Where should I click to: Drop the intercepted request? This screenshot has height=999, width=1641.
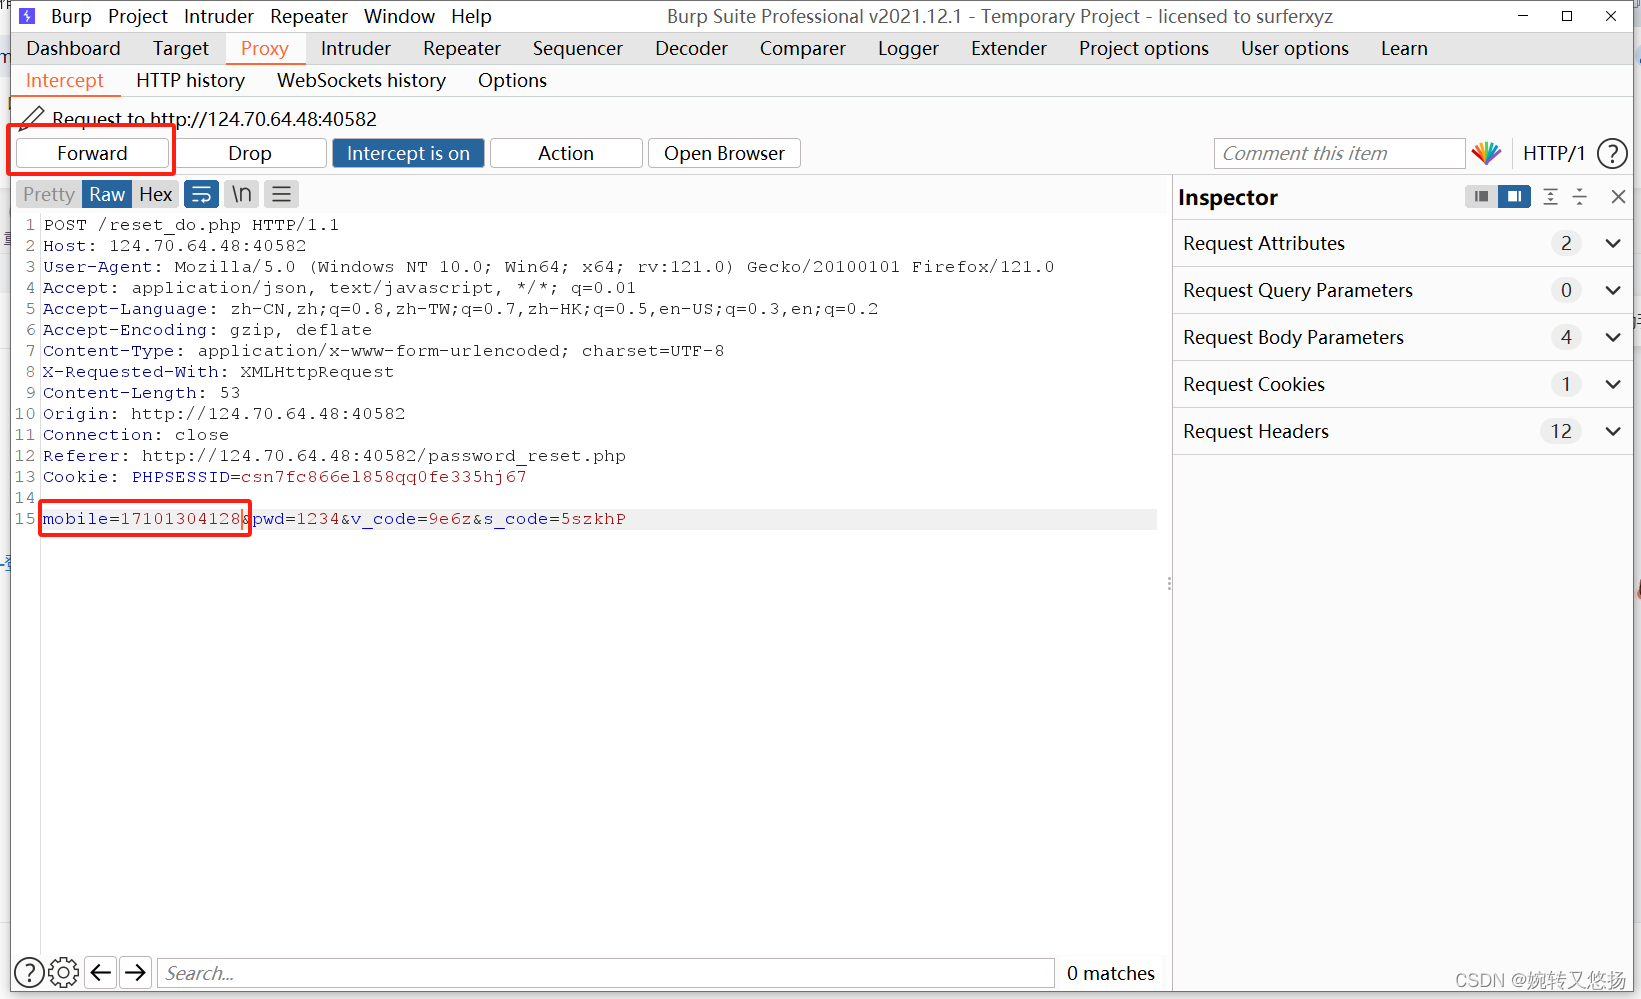[x=250, y=153]
